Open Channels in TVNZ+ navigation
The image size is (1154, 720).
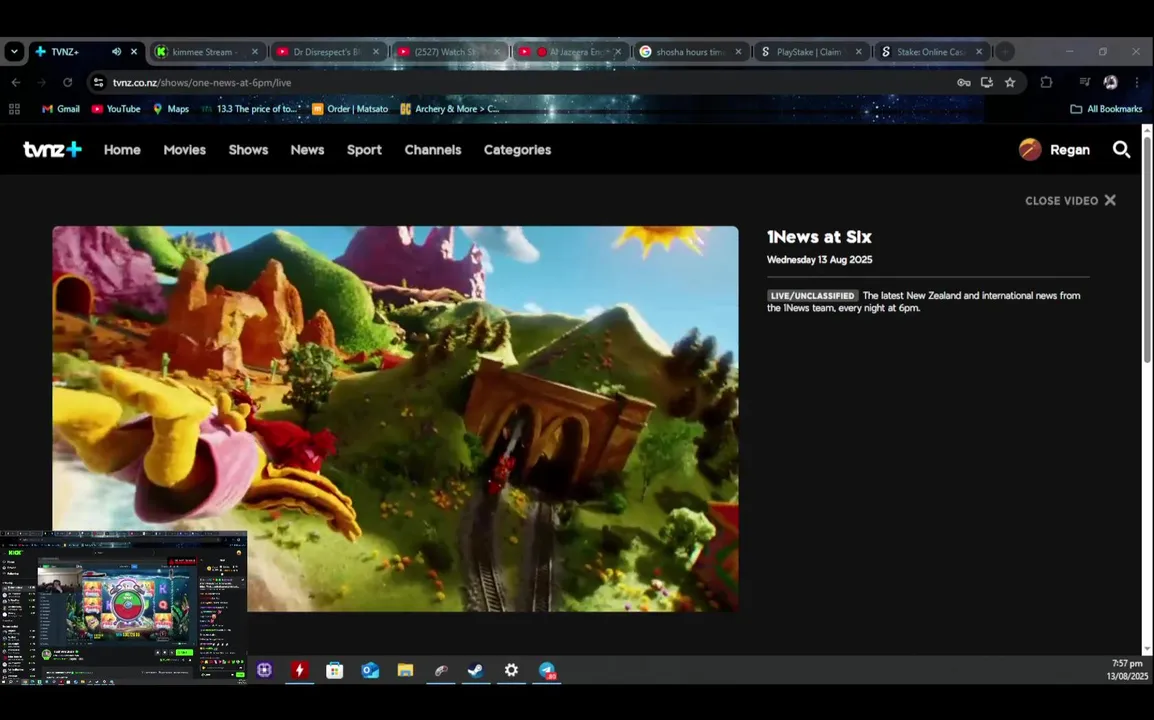click(433, 149)
